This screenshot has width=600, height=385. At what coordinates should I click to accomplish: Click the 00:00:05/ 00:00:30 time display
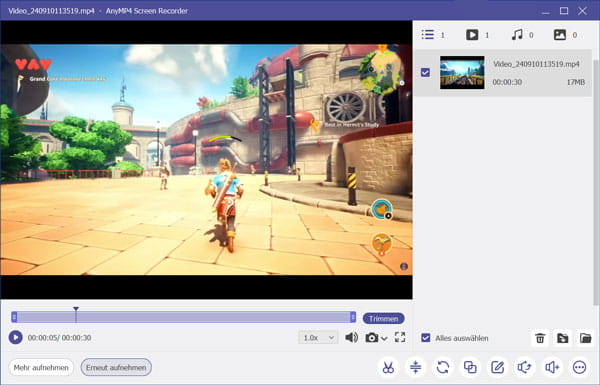[59, 338]
